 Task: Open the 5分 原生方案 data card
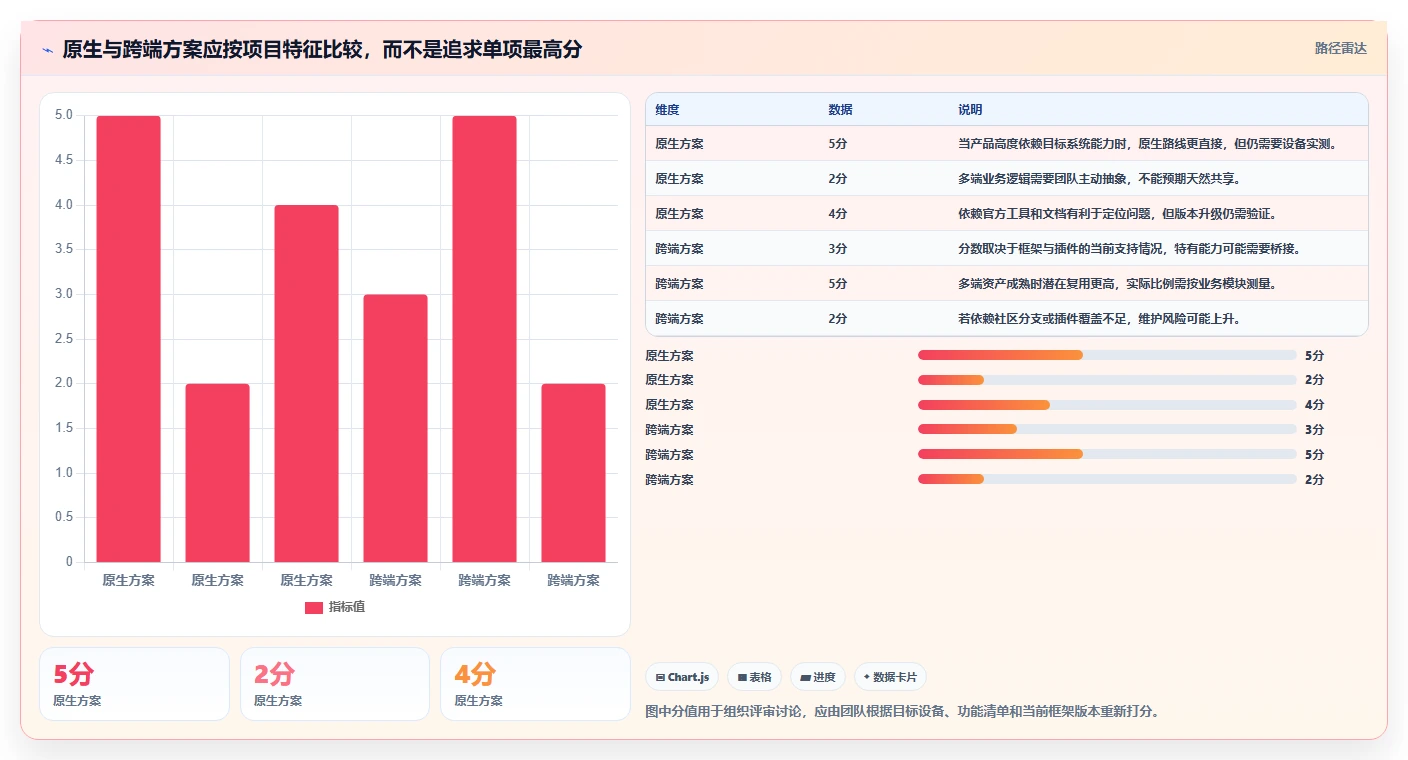pyautogui.click(x=134, y=684)
